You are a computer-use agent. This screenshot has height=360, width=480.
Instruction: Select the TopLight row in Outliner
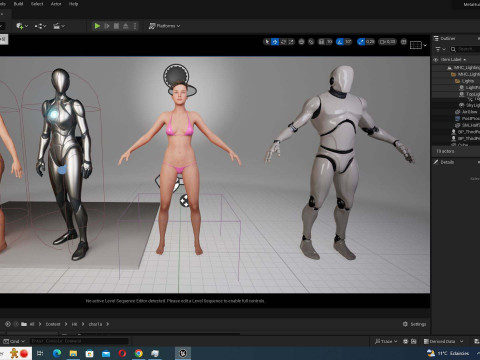[469, 94]
